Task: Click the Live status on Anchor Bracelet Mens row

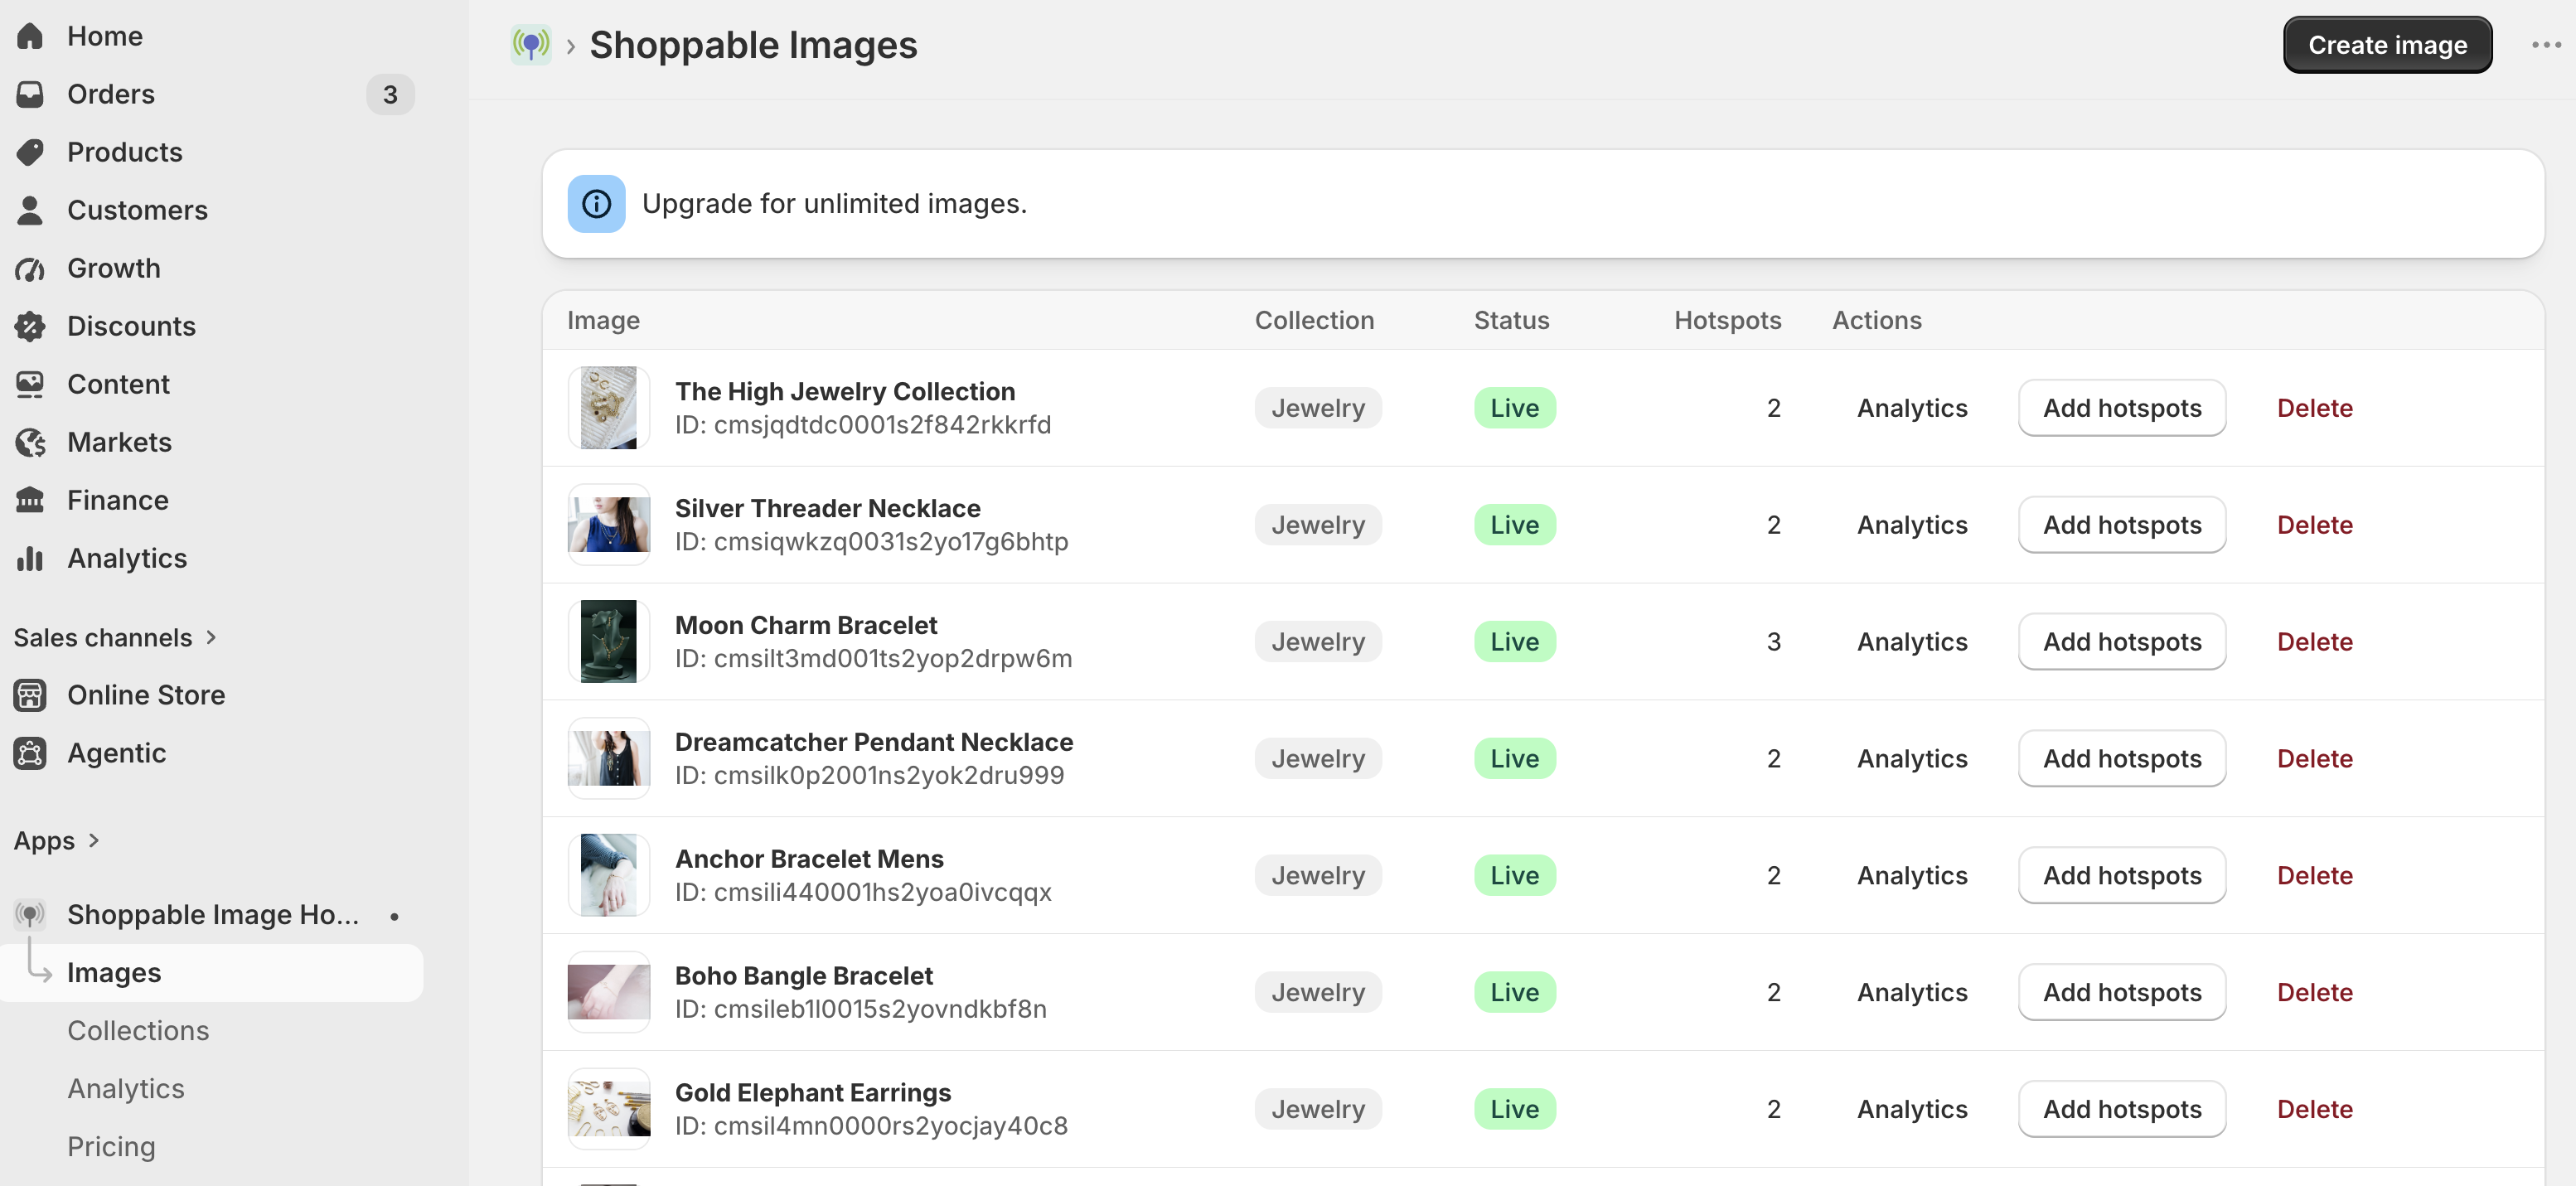Action: pos(1515,876)
